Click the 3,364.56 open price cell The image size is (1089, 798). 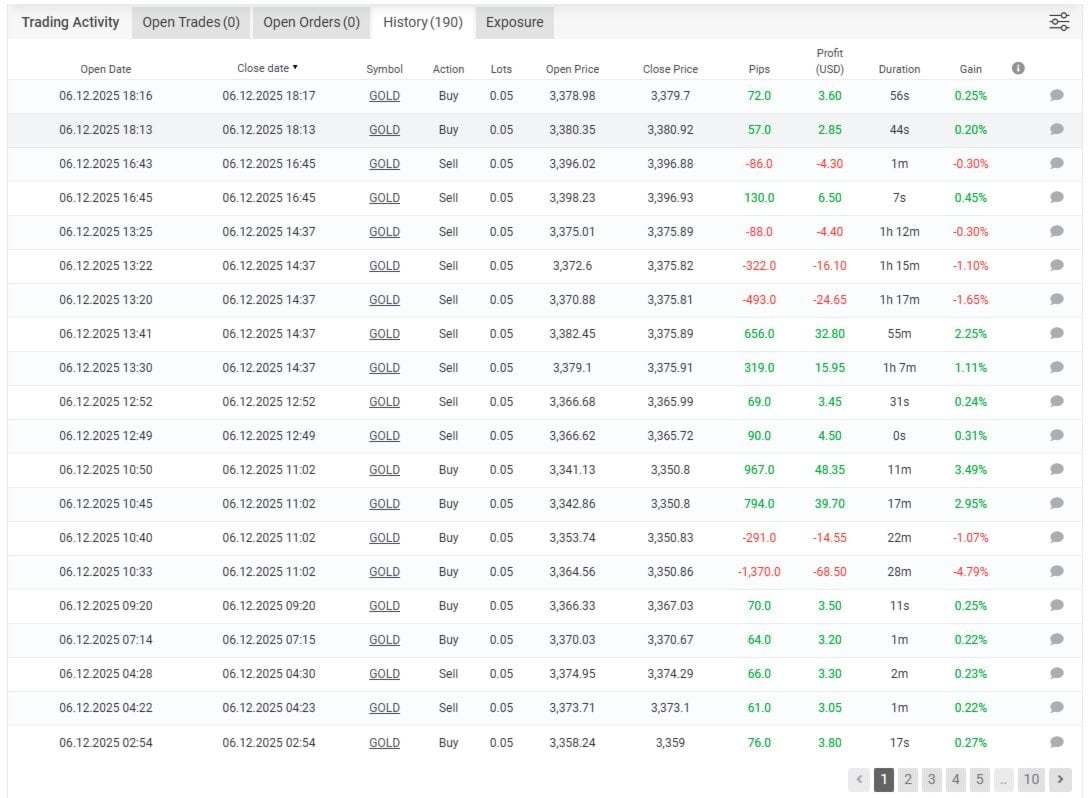coord(572,572)
